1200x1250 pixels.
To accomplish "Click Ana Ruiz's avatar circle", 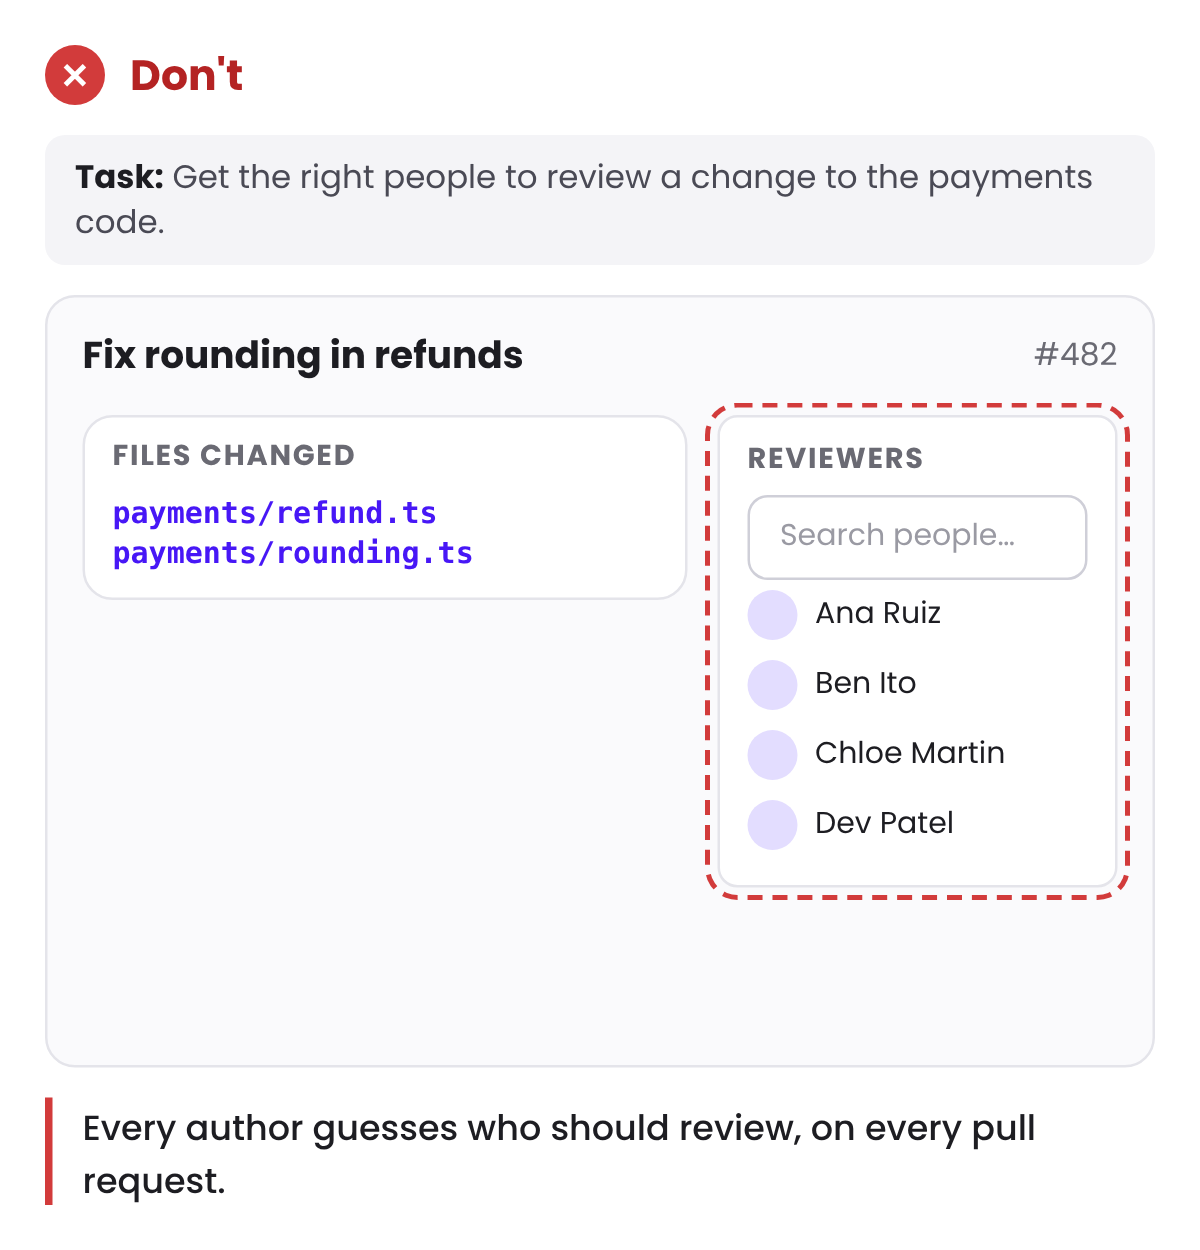I will (772, 614).
